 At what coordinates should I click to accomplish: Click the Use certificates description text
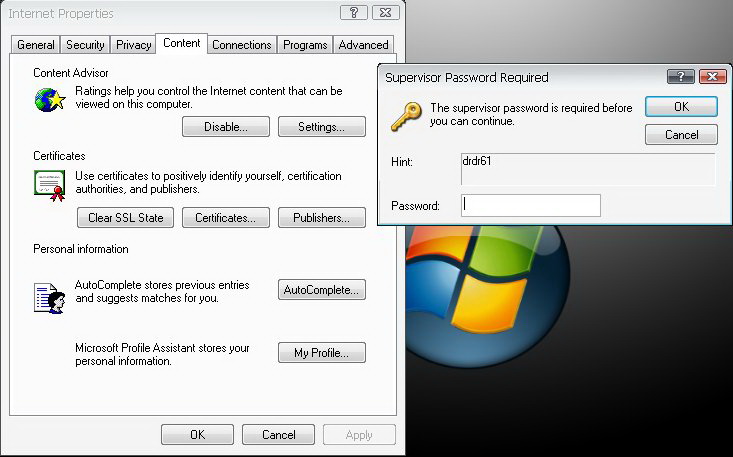[208, 183]
